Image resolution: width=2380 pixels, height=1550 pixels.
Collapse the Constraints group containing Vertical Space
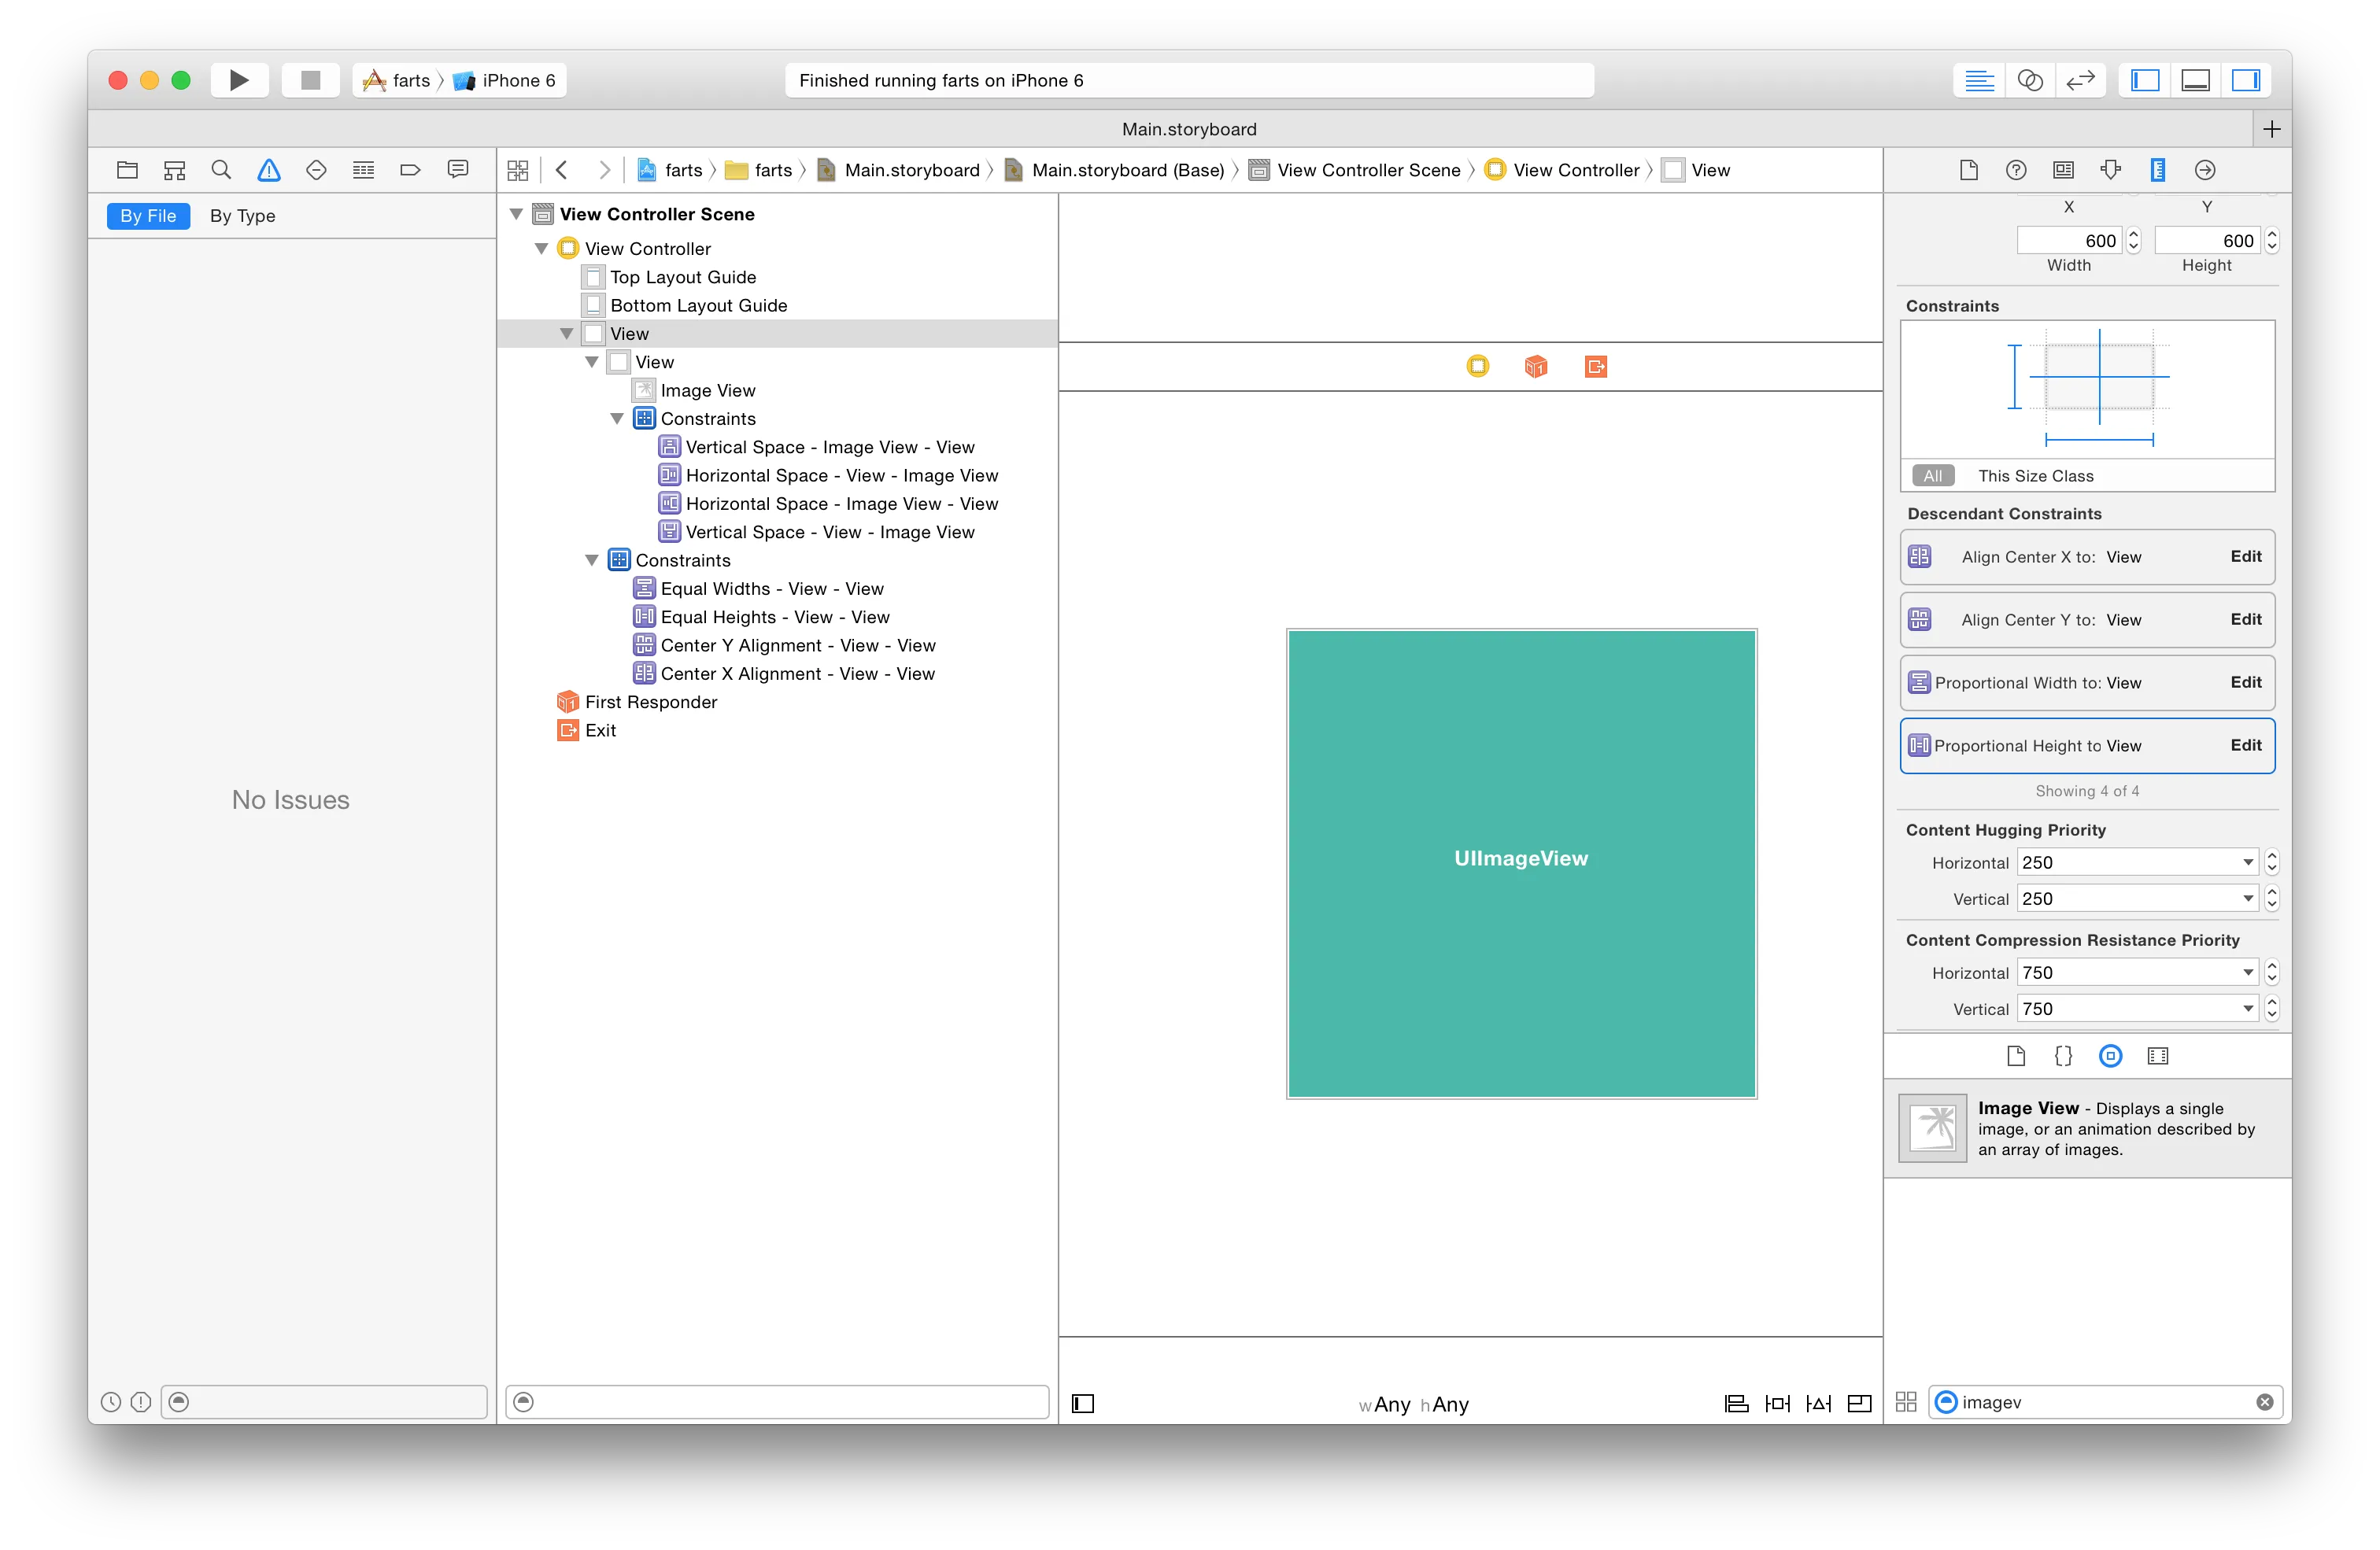617,419
